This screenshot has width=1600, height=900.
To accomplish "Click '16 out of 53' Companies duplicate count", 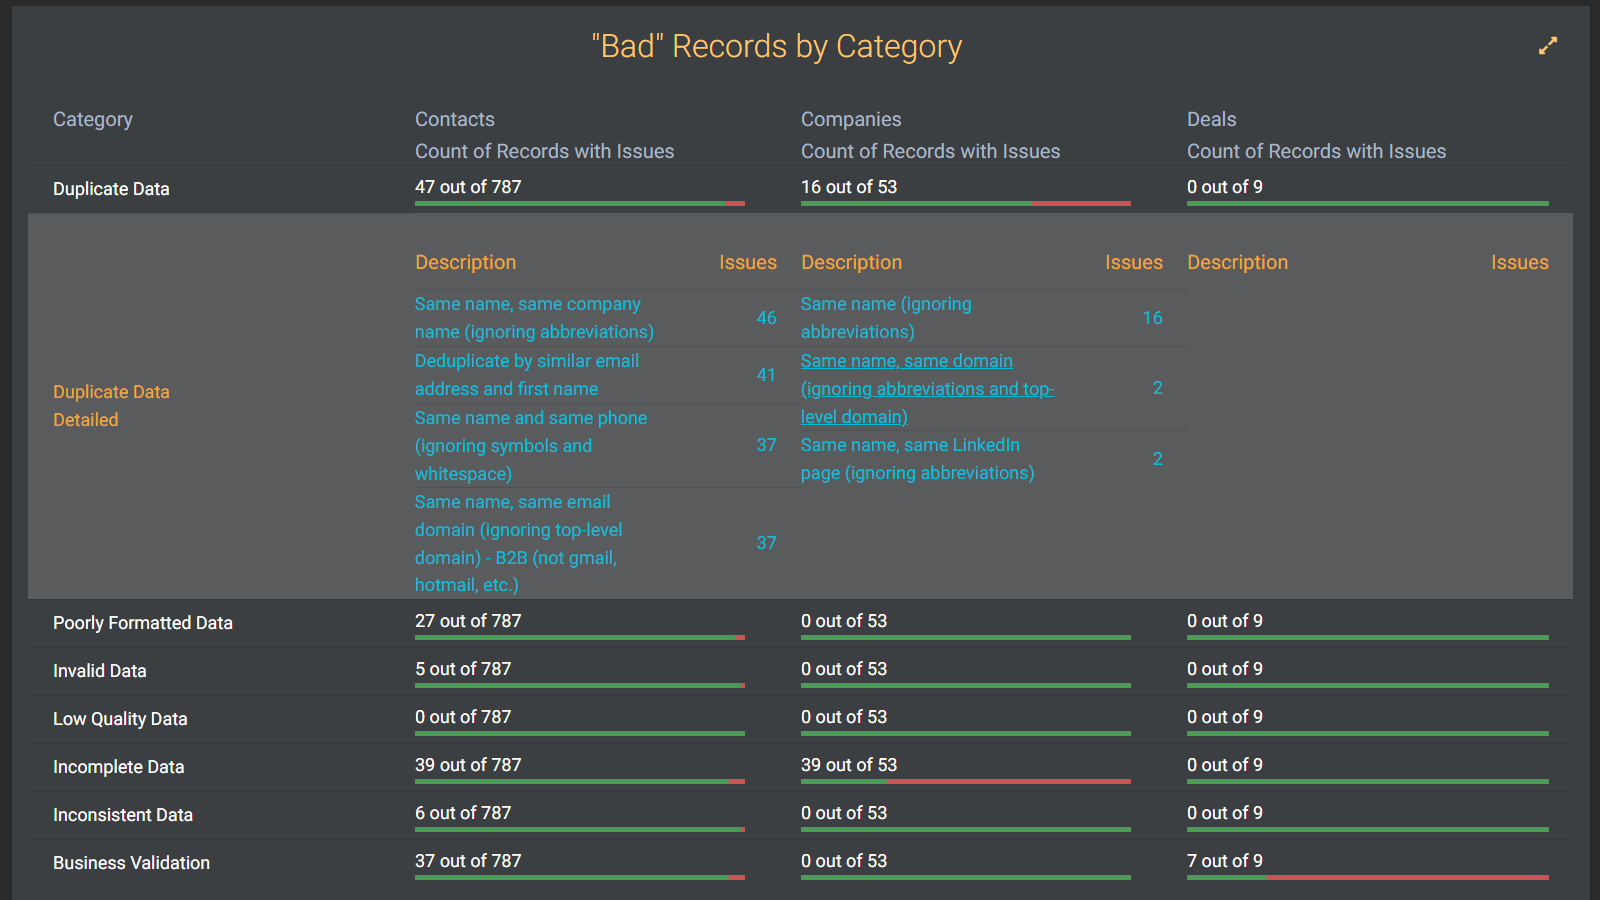I will (849, 186).
